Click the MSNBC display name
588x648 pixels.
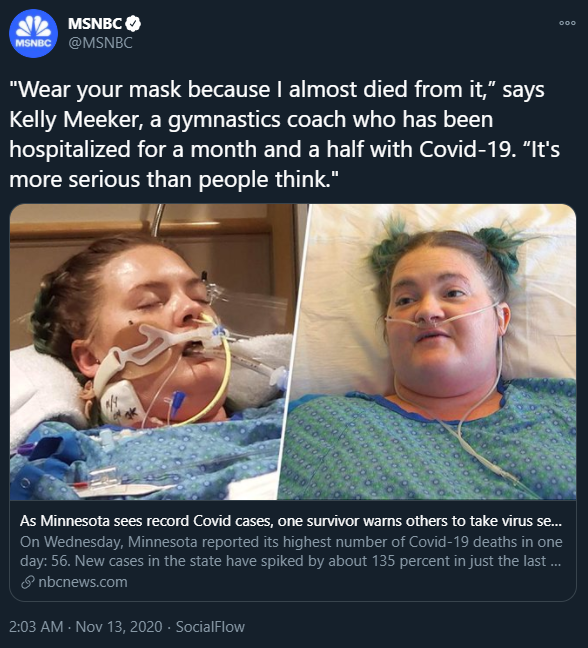(x=95, y=24)
